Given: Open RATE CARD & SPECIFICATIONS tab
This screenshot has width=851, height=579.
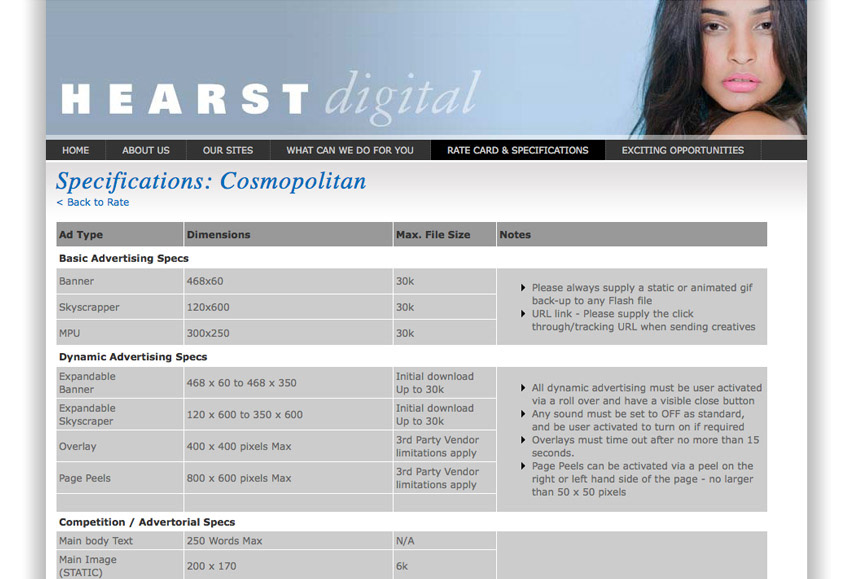Looking at the screenshot, I should pyautogui.click(x=518, y=150).
